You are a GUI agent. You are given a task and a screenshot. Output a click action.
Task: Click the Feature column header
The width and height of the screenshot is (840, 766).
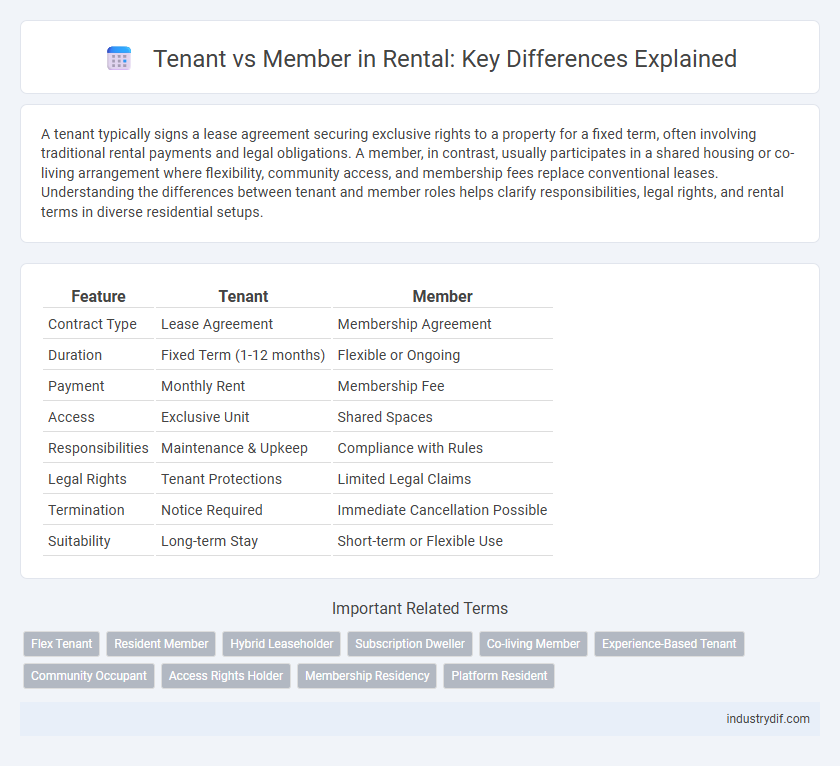pyautogui.click(x=99, y=296)
